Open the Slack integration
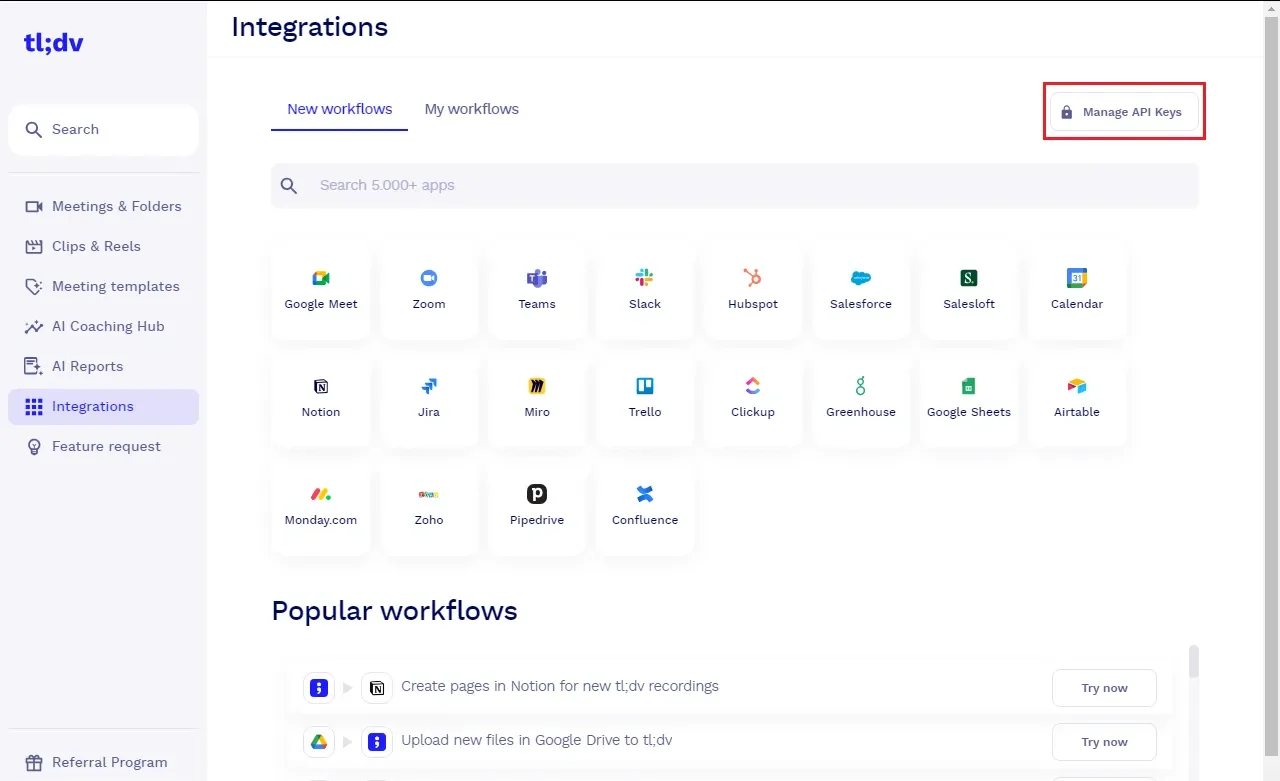This screenshot has height=781, width=1280. 645,290
